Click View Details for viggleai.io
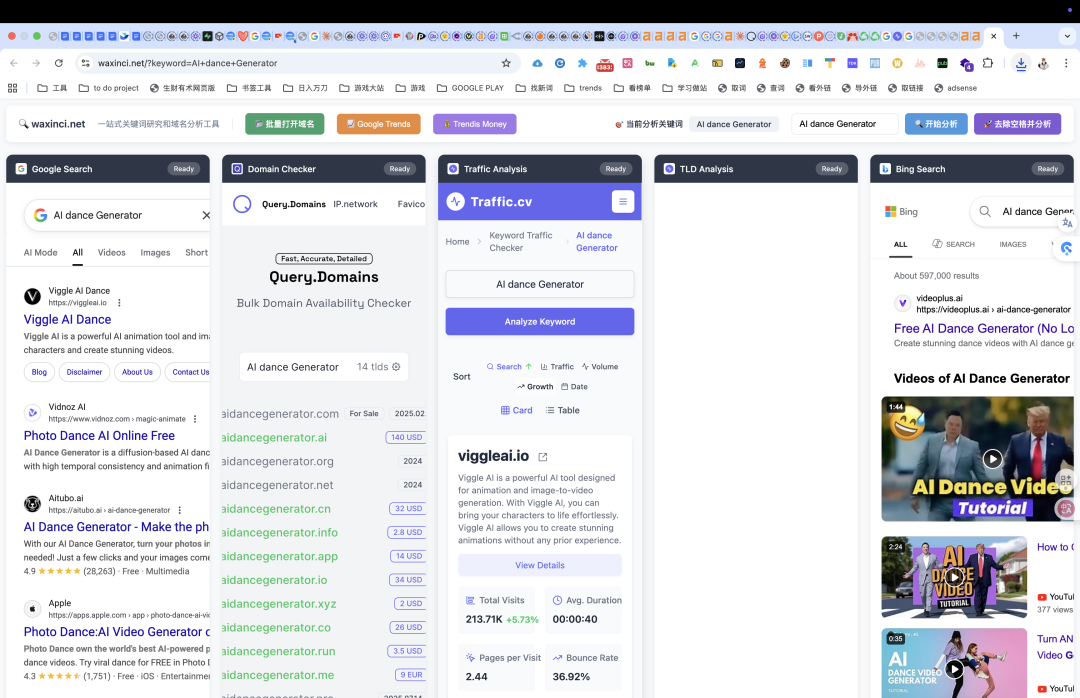1080x698 pixels. [540, 565]
